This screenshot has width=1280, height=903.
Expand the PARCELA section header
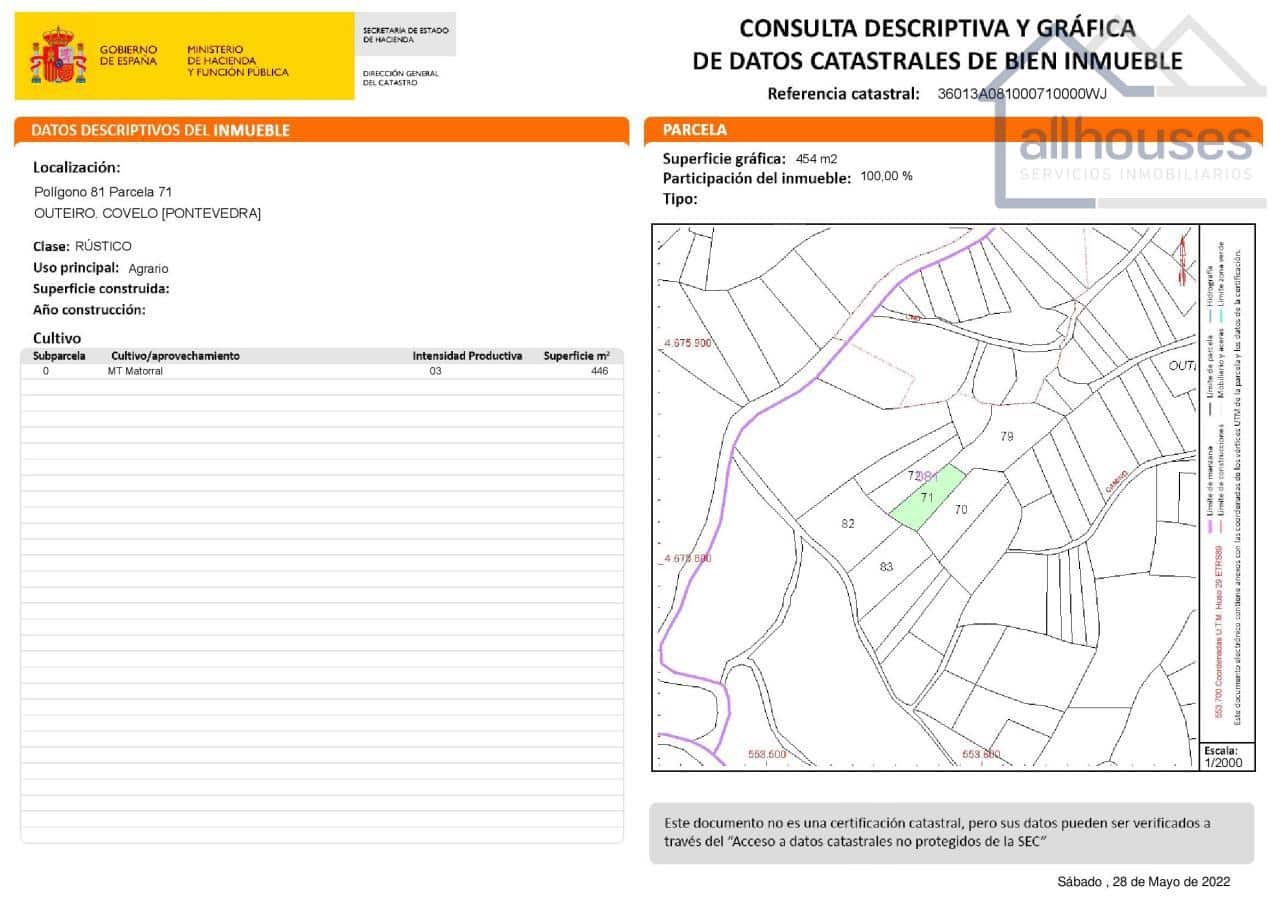coord(690,131)
